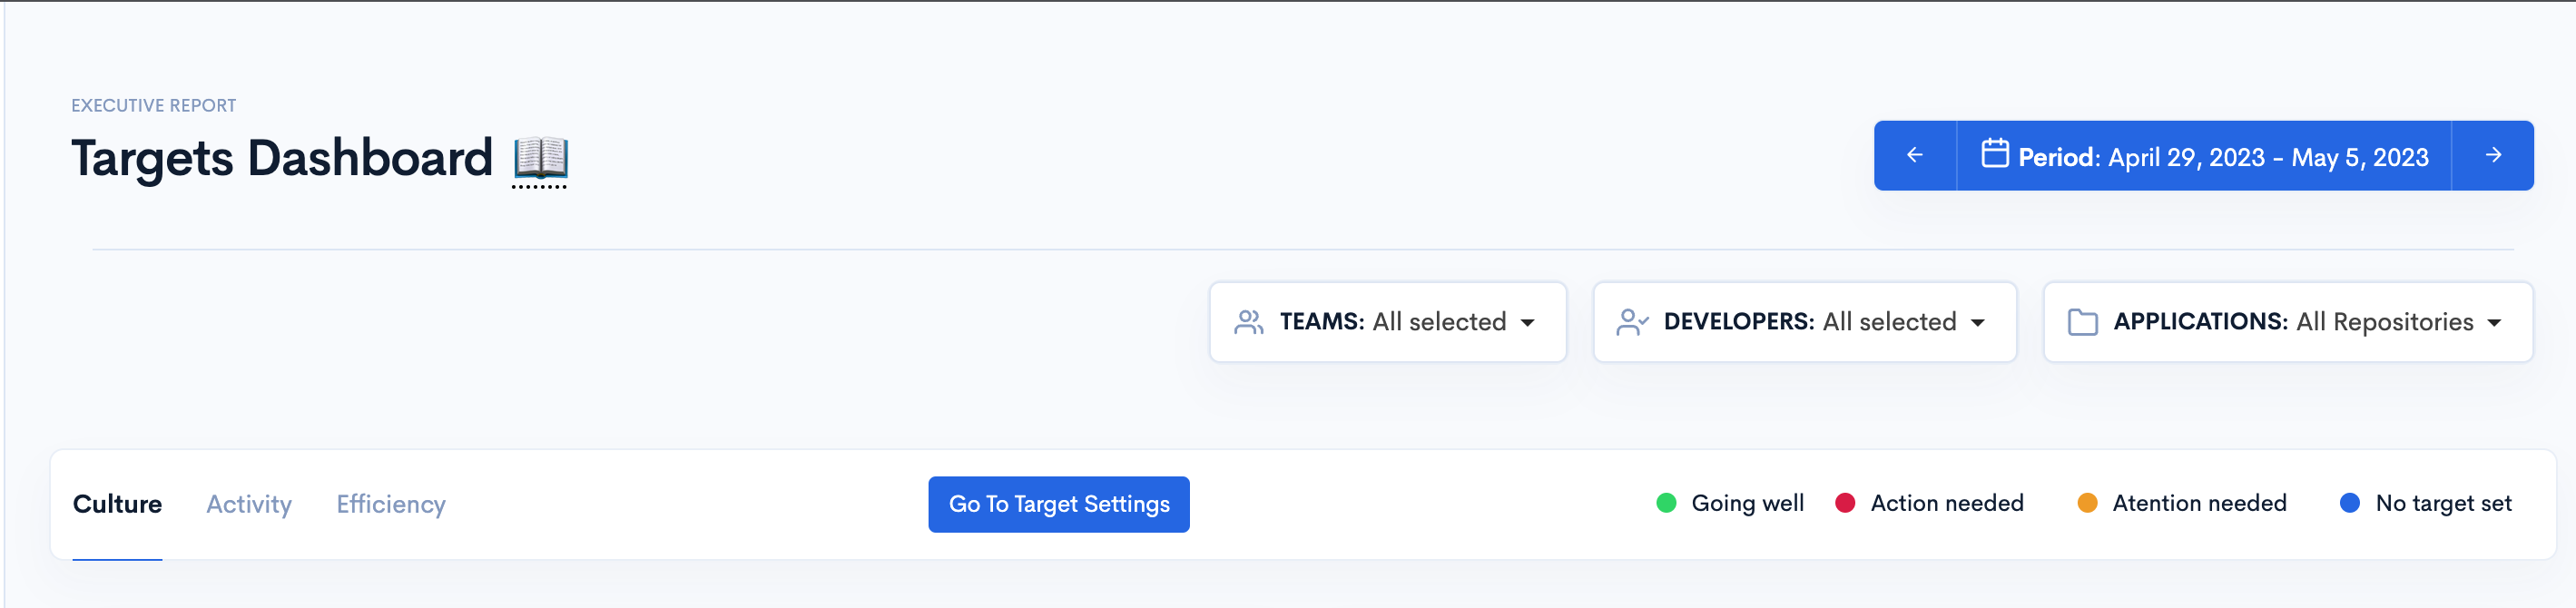
Task: Click the orange Atention needed indicator dot
Action: [x=2087, y=503]
